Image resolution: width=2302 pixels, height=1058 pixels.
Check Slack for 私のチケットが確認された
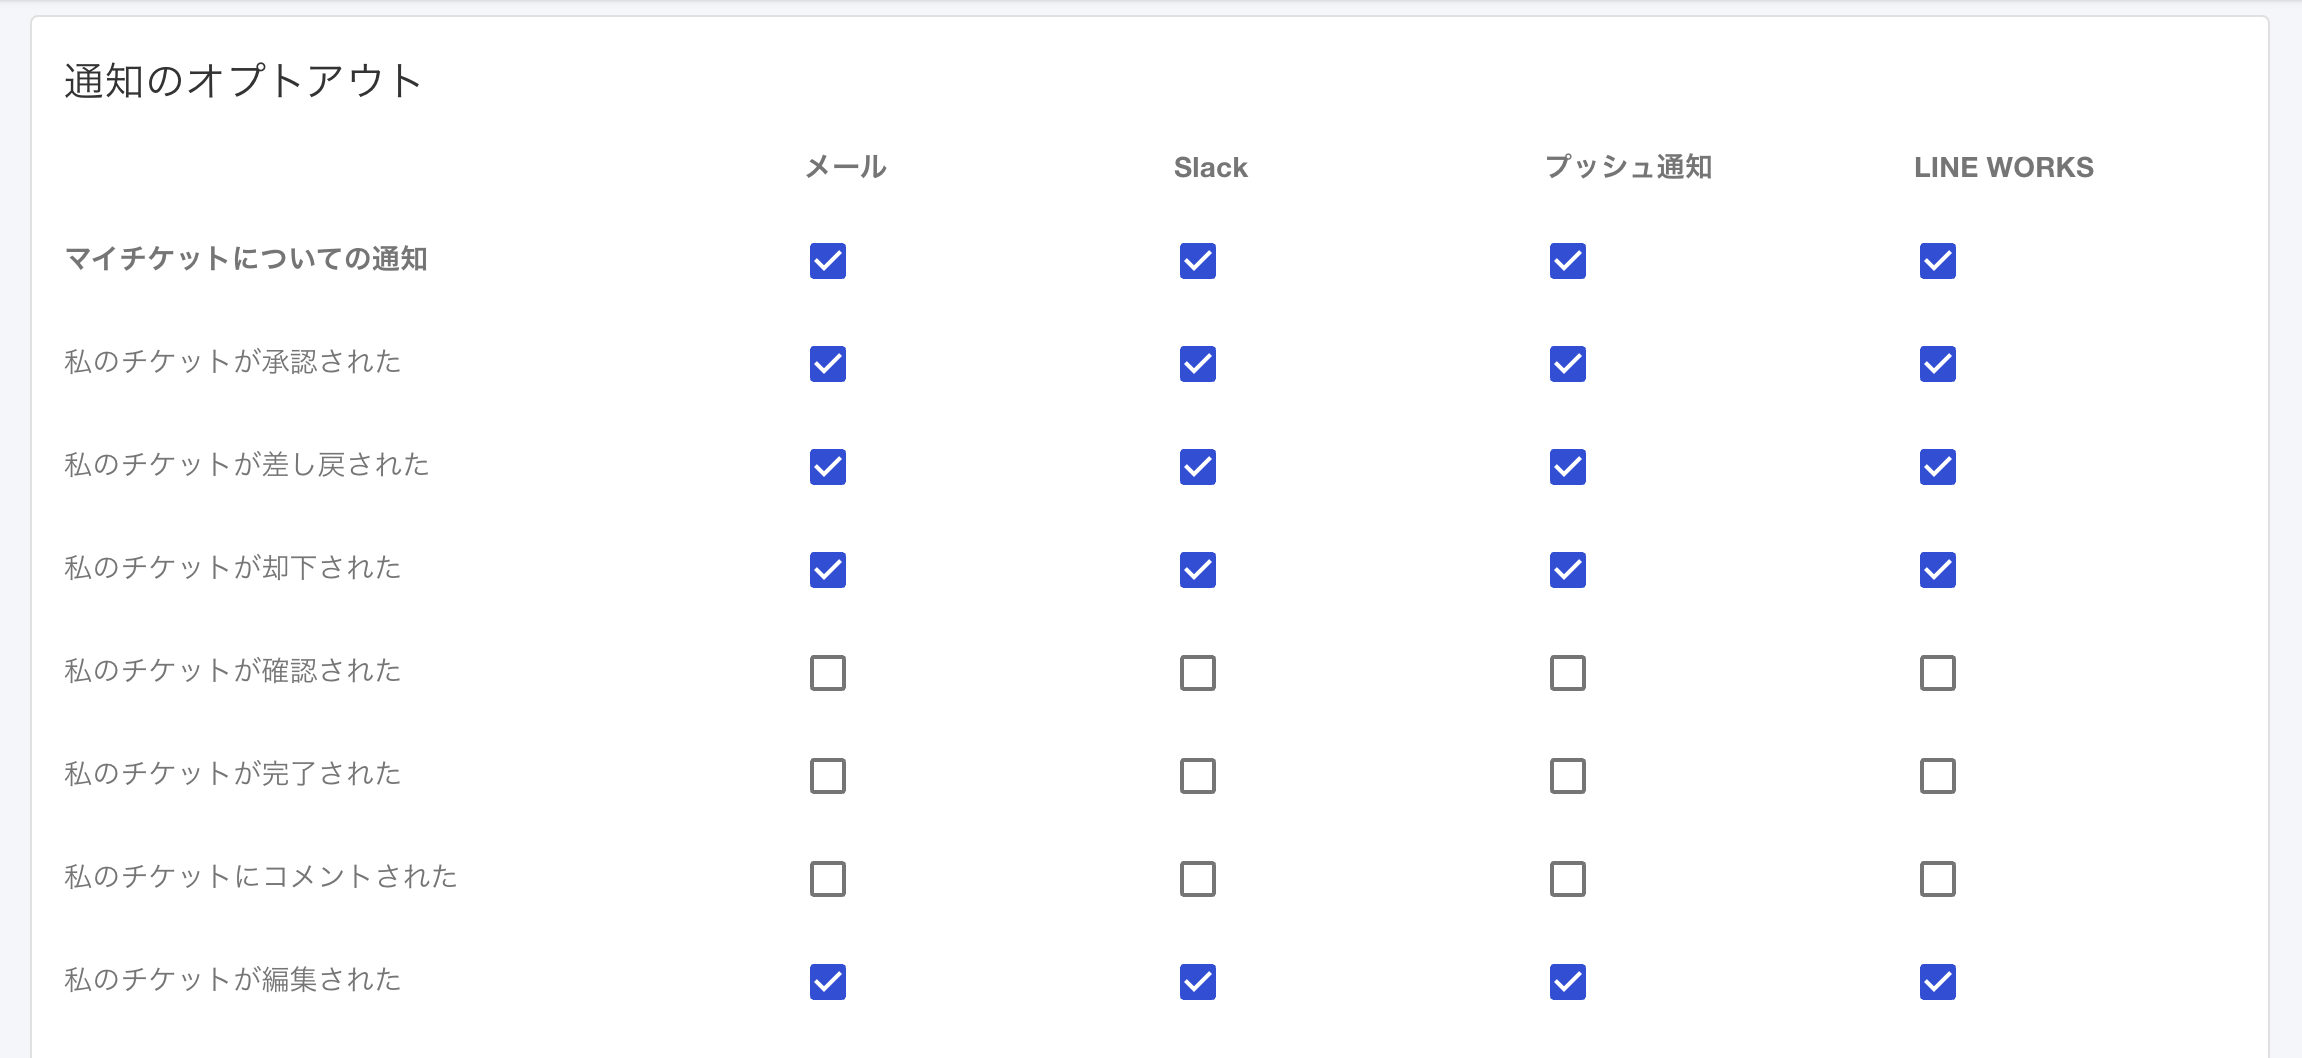pos(1198,673)
